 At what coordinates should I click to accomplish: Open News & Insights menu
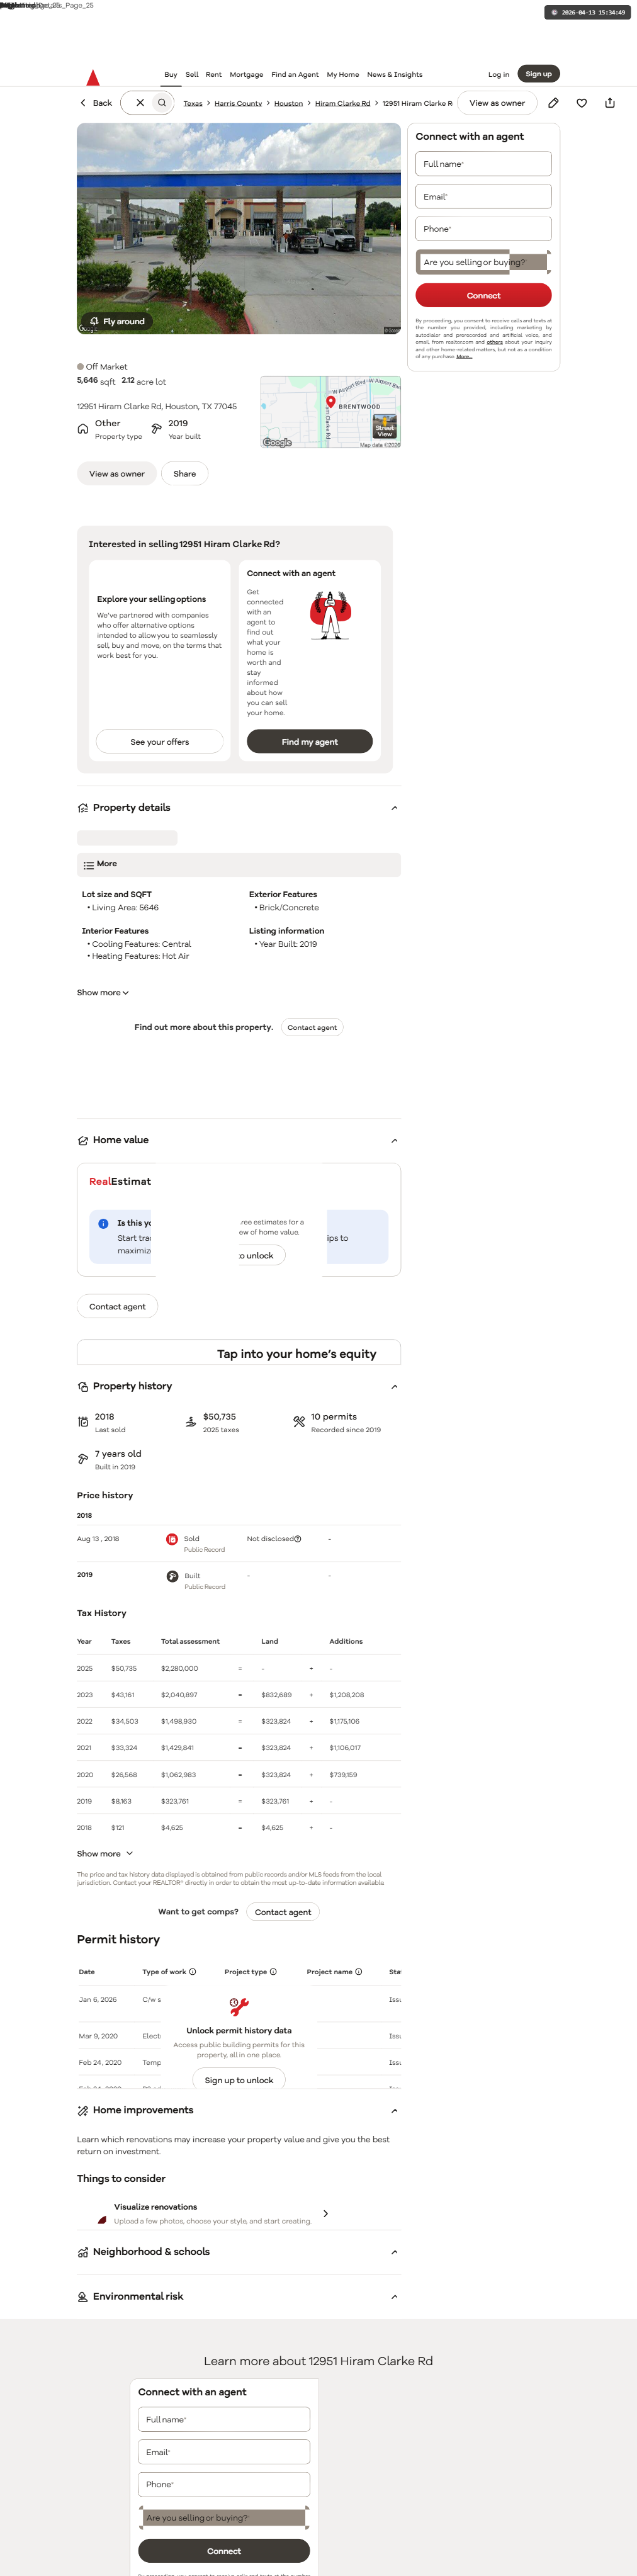[x=395, y=74]
